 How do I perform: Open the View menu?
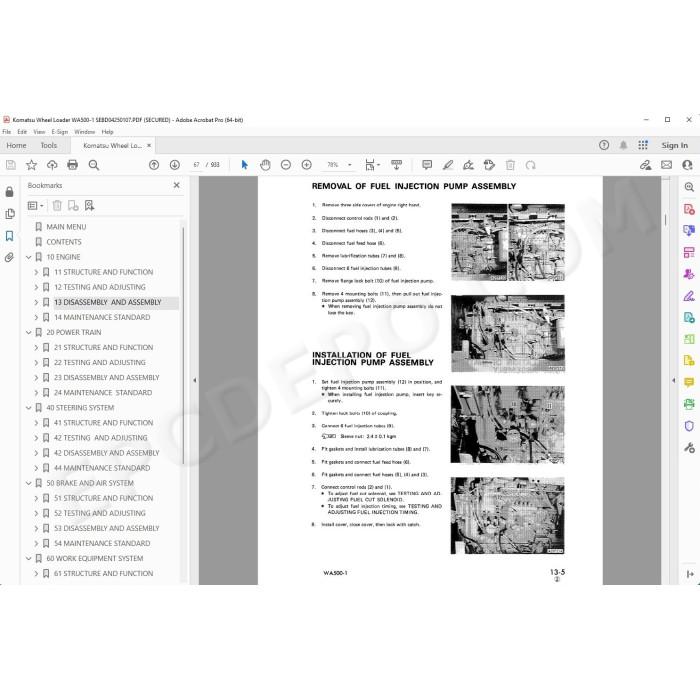point(39,132)
